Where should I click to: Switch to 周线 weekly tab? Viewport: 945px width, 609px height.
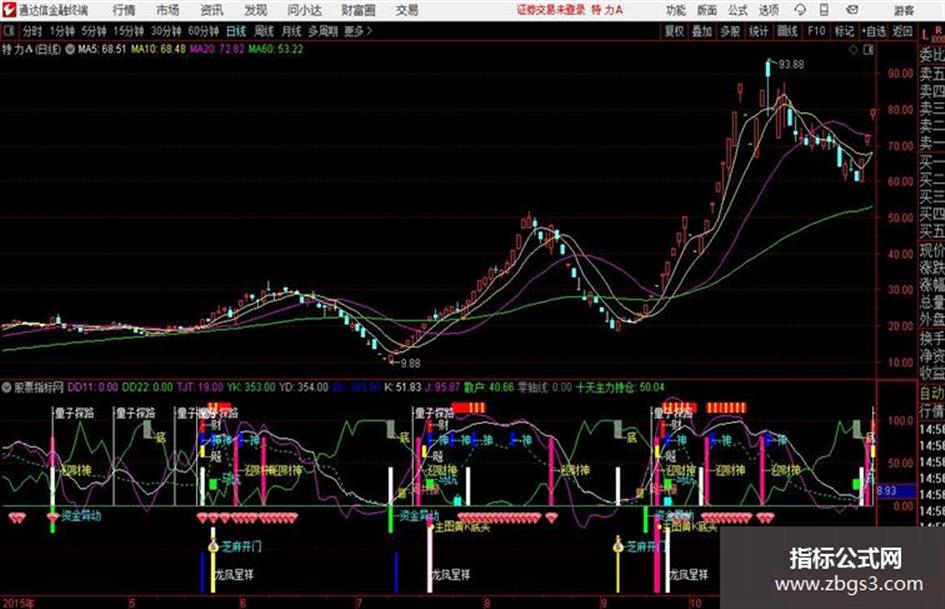pyautogui.click(x=264, y=31)
